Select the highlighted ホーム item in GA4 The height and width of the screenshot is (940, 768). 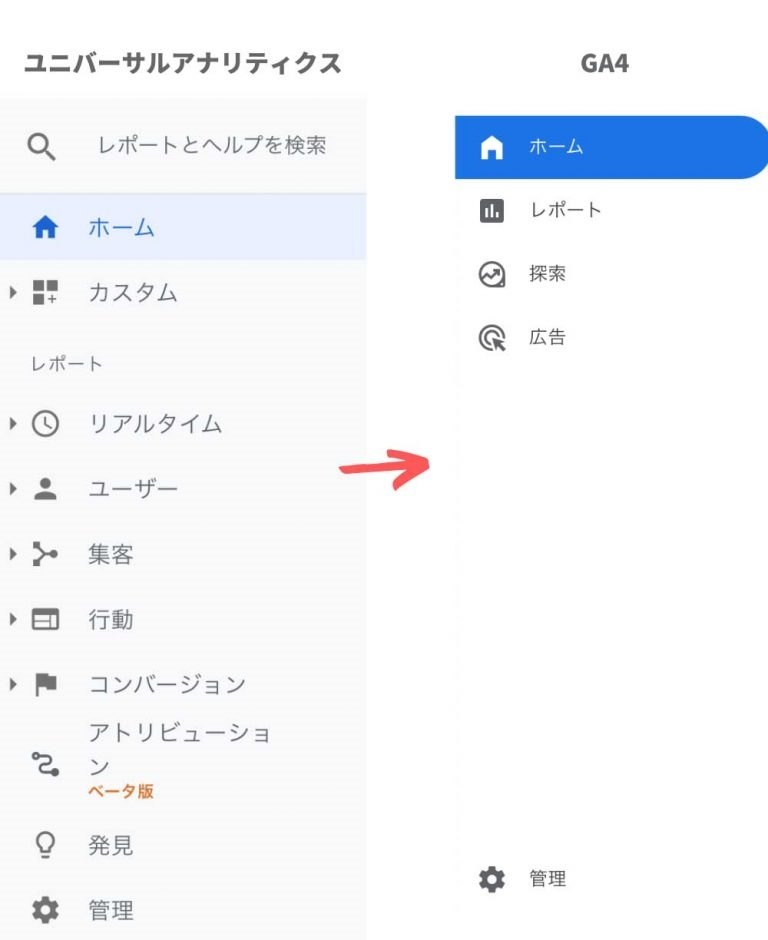coord(612,147)
